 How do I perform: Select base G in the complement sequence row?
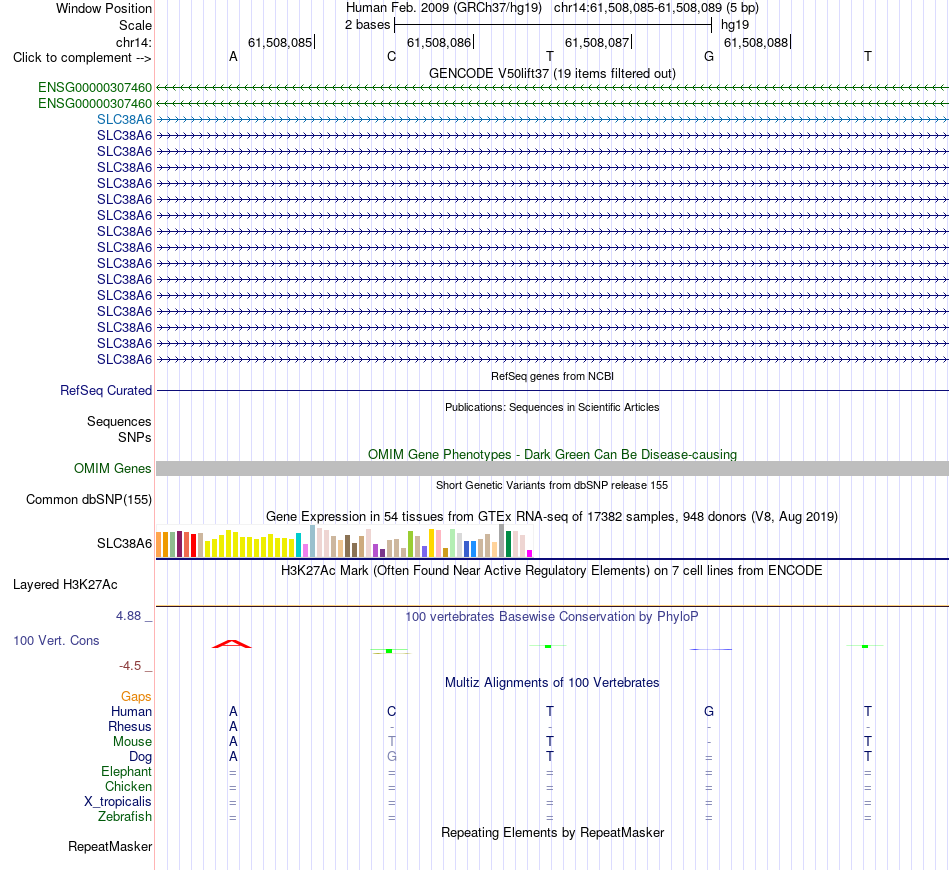click(x=709, y=56)
